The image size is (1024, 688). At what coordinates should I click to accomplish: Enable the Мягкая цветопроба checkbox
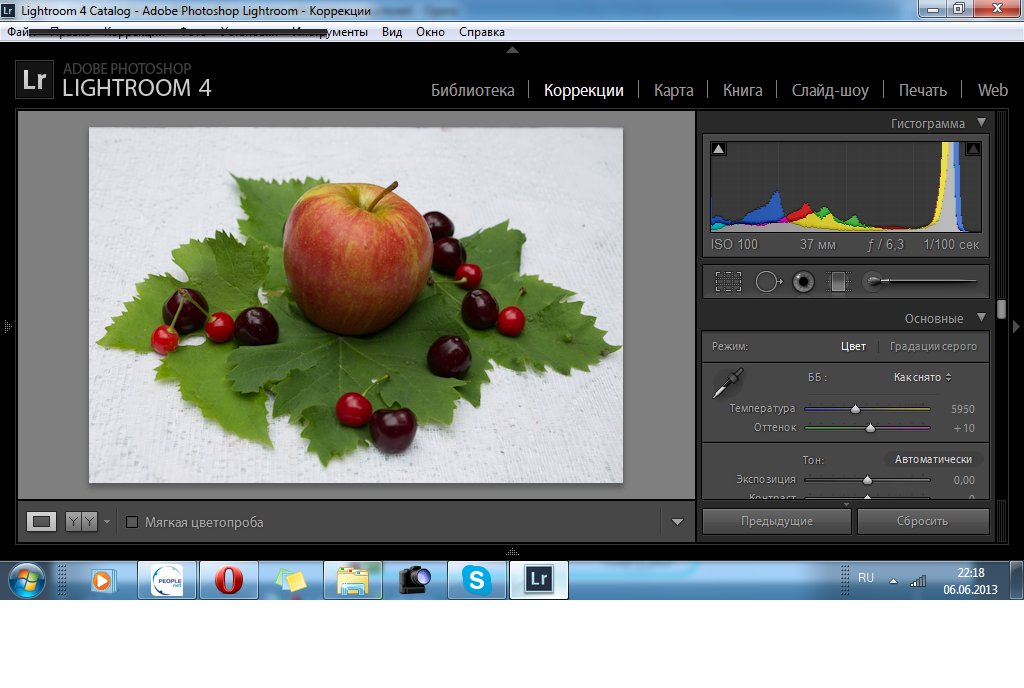[132, 522]
